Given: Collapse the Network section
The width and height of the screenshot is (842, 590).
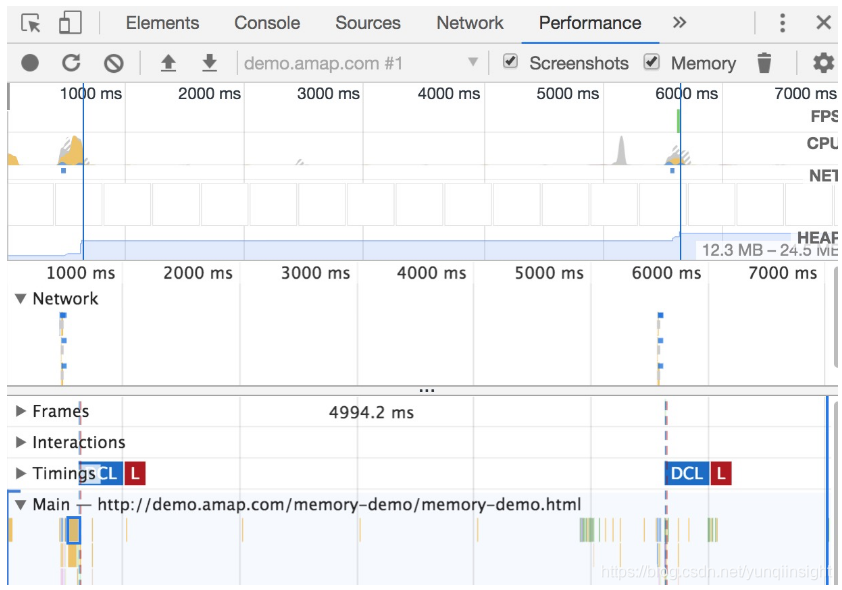Looking at the screenshot, I should point(20,299).
